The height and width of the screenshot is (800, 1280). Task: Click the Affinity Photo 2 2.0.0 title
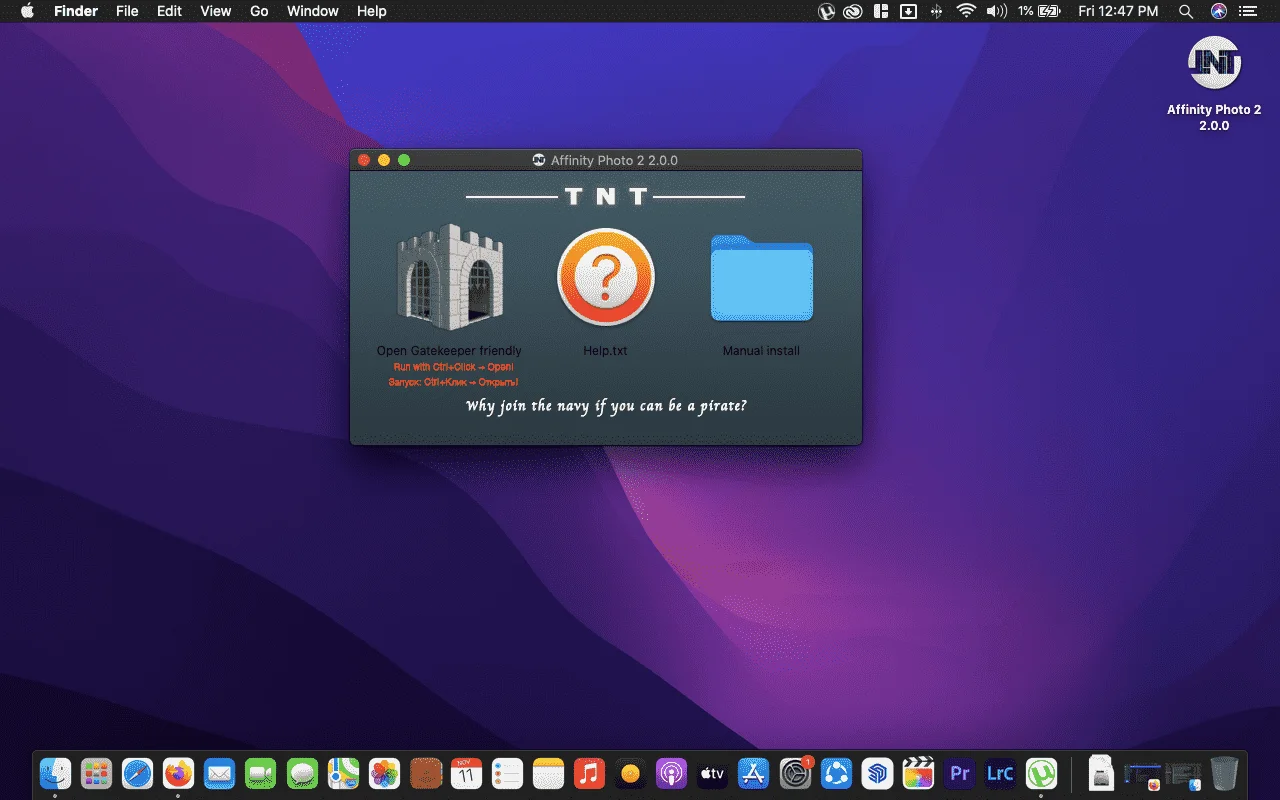tap(614, 160)
